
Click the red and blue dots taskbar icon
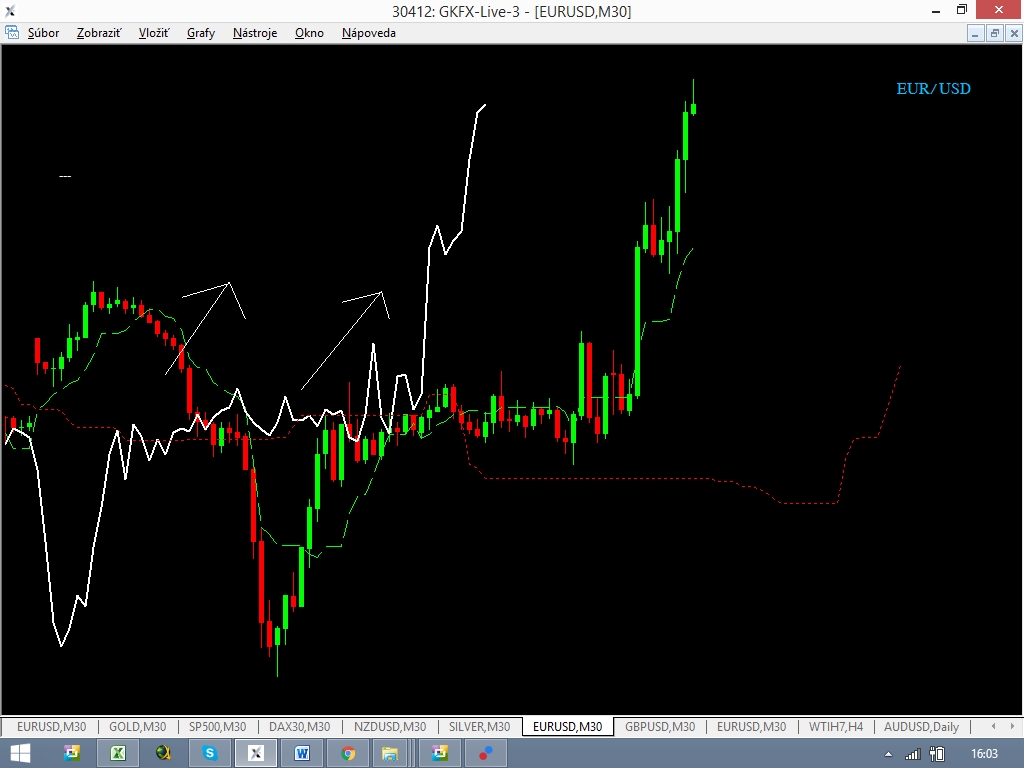click(486, 753)
